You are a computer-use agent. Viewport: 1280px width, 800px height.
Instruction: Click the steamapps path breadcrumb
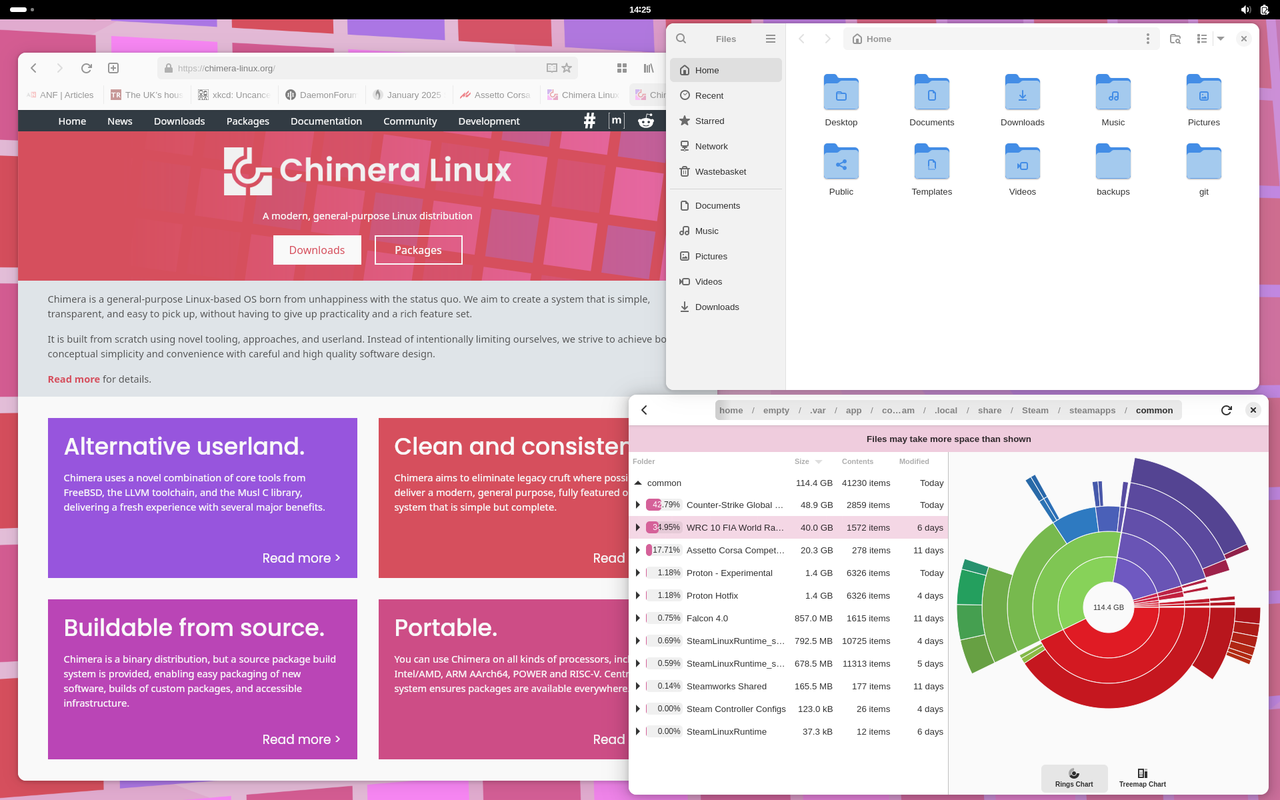point(1092,410)
